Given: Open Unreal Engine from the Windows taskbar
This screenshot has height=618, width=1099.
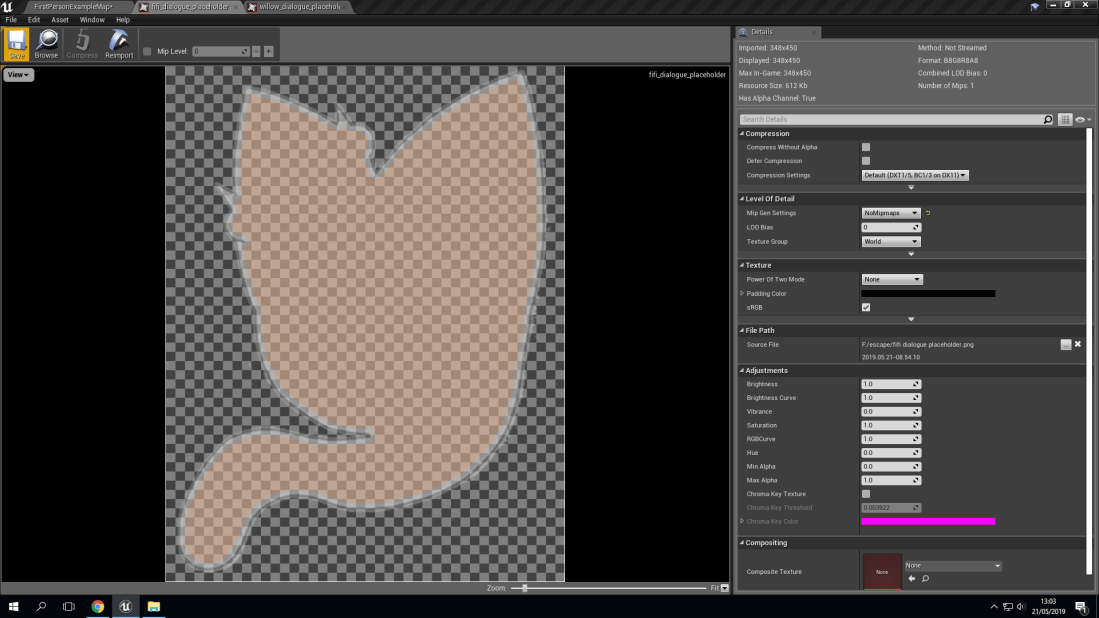Looking at the screenshot, I should [125, 606].
